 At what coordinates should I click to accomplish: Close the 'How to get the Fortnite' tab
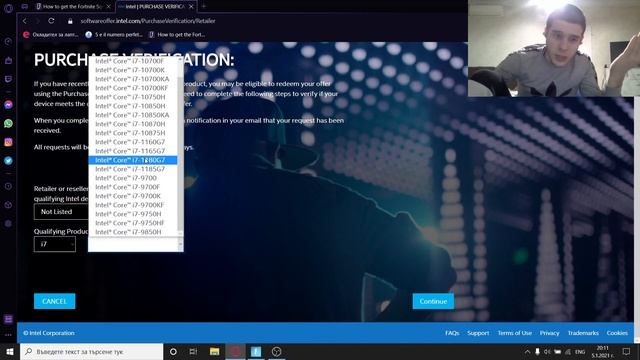tap(108, 7)
